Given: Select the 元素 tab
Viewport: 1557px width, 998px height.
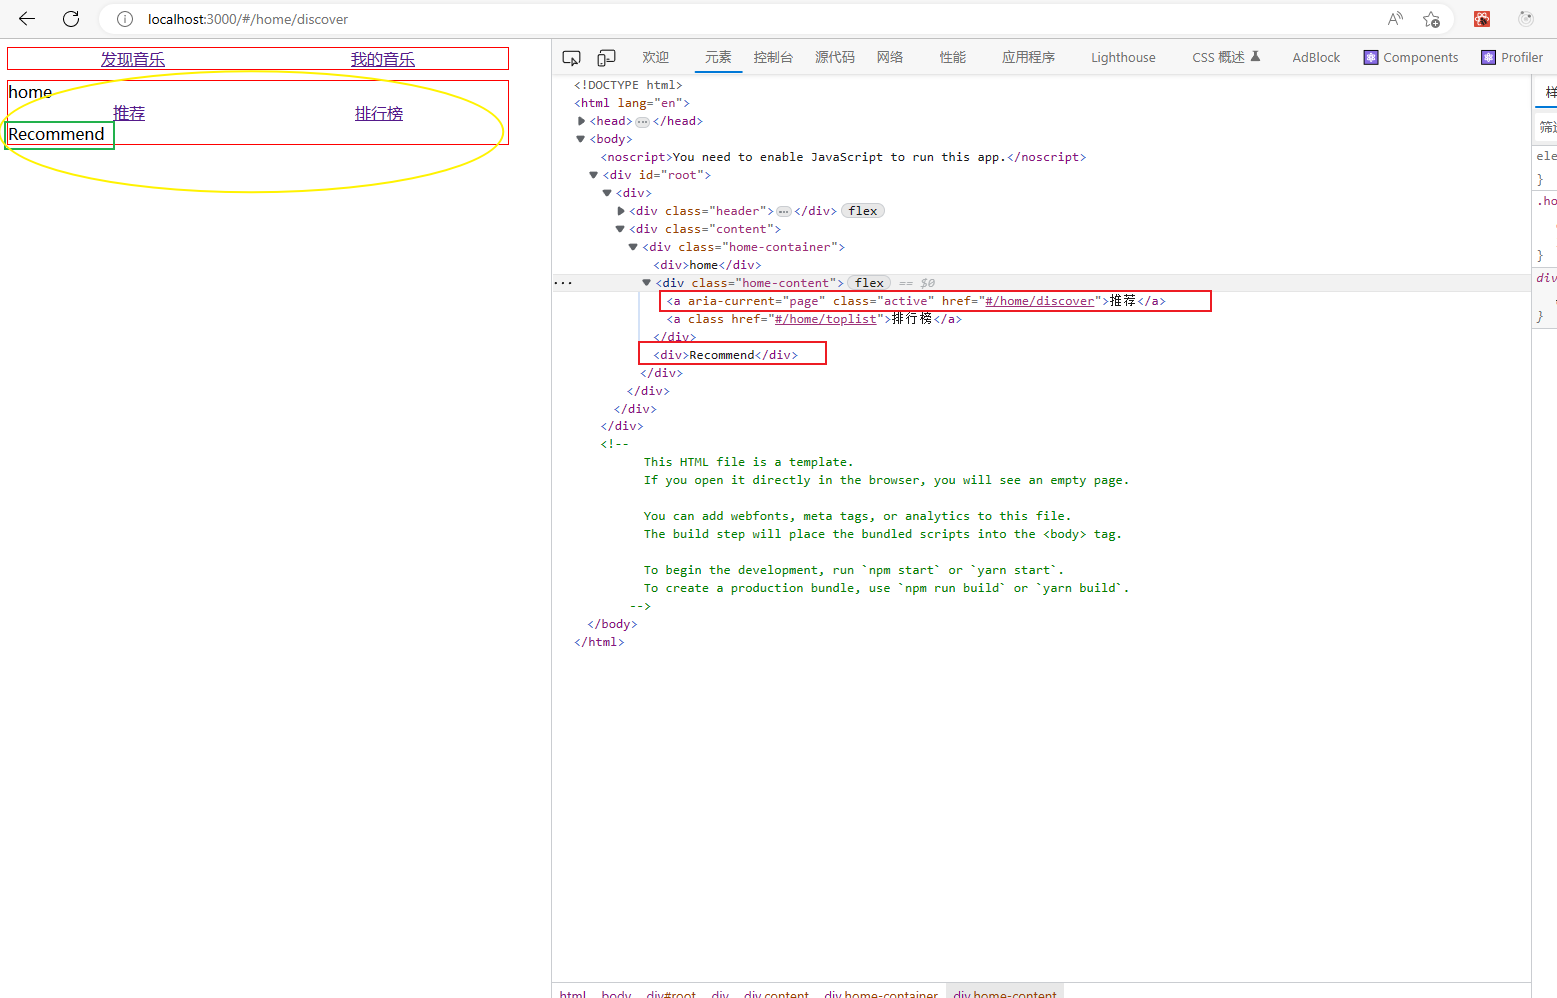Looking at the screenshot, I should click(718, 58).
